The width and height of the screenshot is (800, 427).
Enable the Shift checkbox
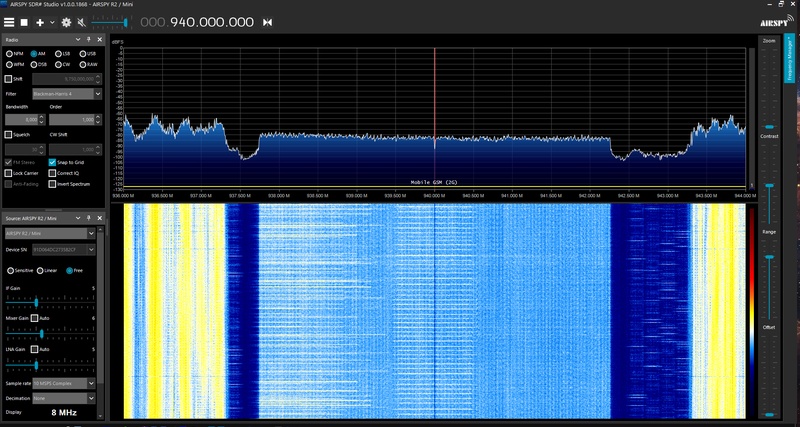point(8,79)
